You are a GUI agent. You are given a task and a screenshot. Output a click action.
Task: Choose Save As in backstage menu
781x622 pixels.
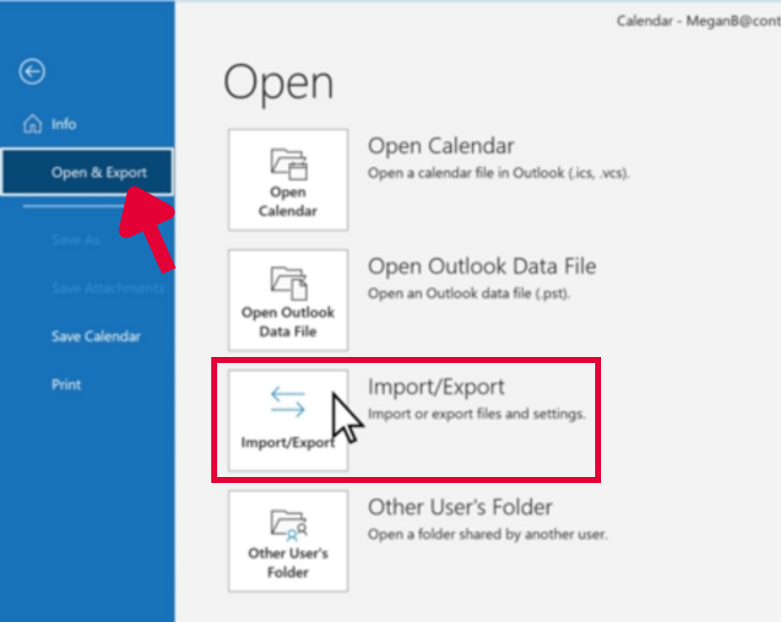click(x=76, y=240)
